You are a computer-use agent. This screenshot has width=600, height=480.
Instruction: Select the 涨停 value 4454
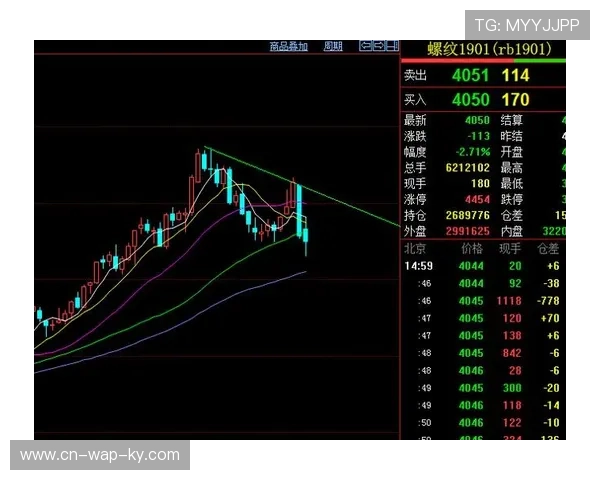tap(477, 199)
